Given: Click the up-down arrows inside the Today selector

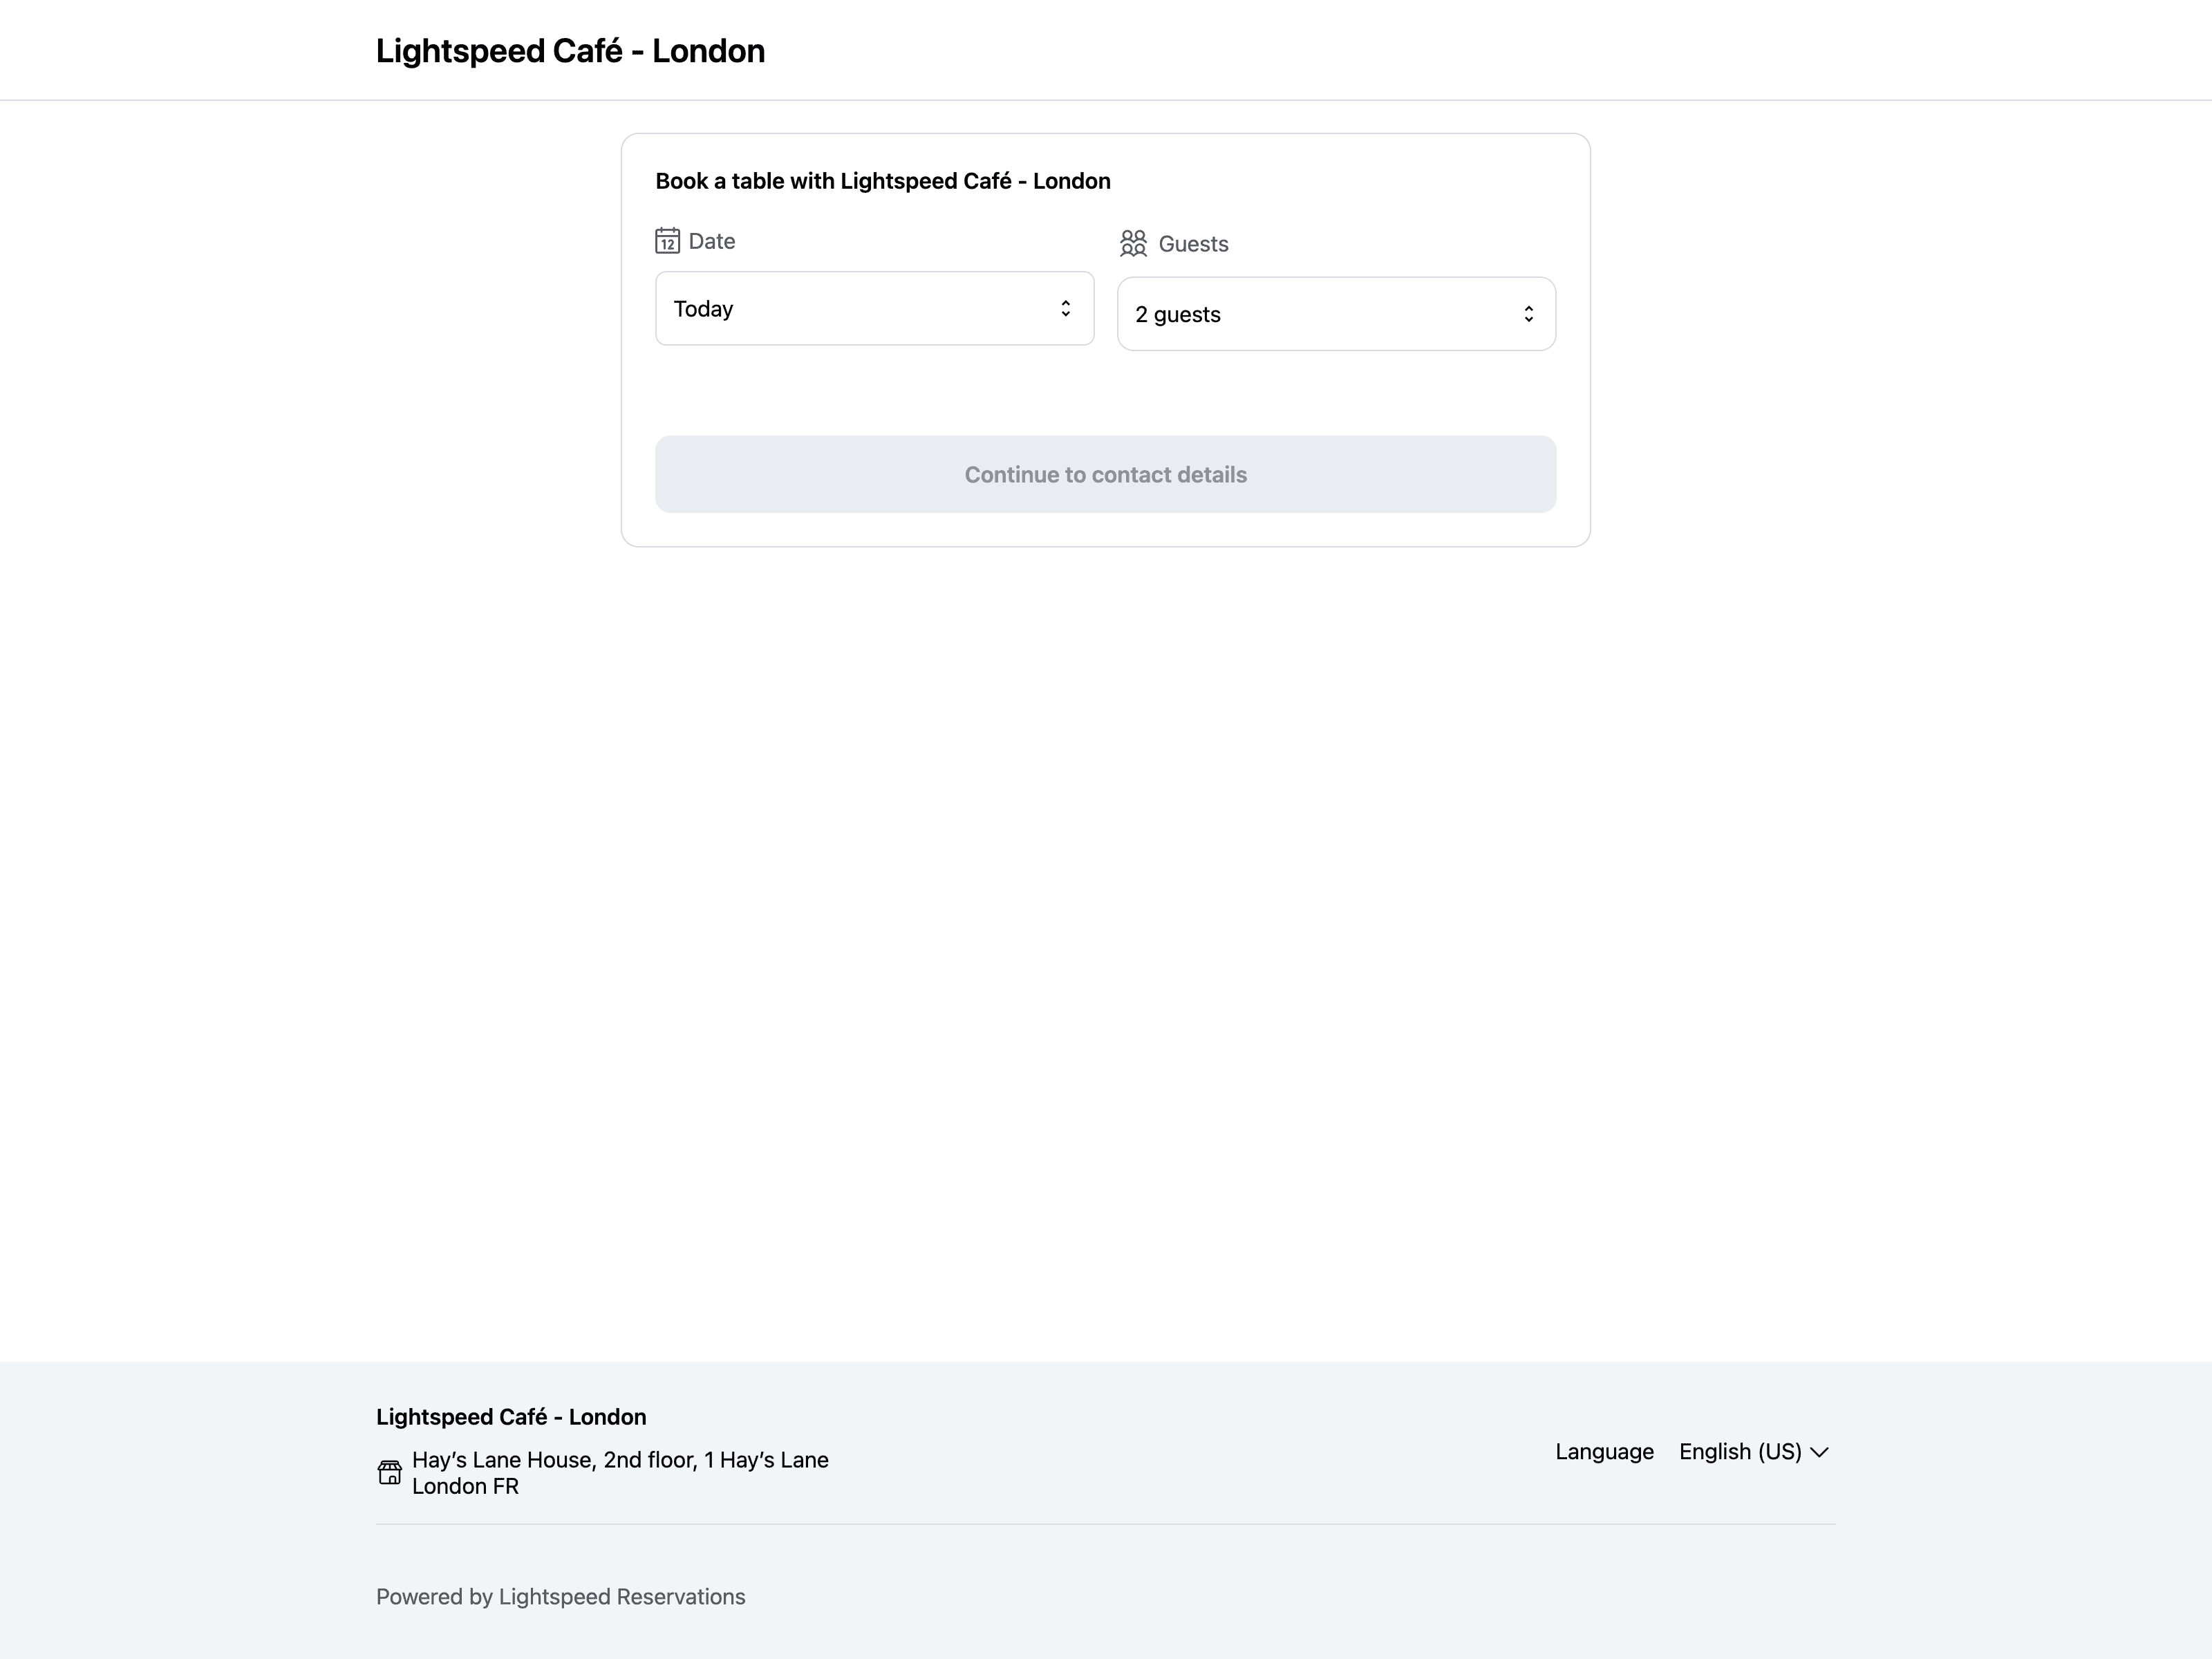Looking at the screenshot, I should pyautogui.click(x=1065, y=308).
